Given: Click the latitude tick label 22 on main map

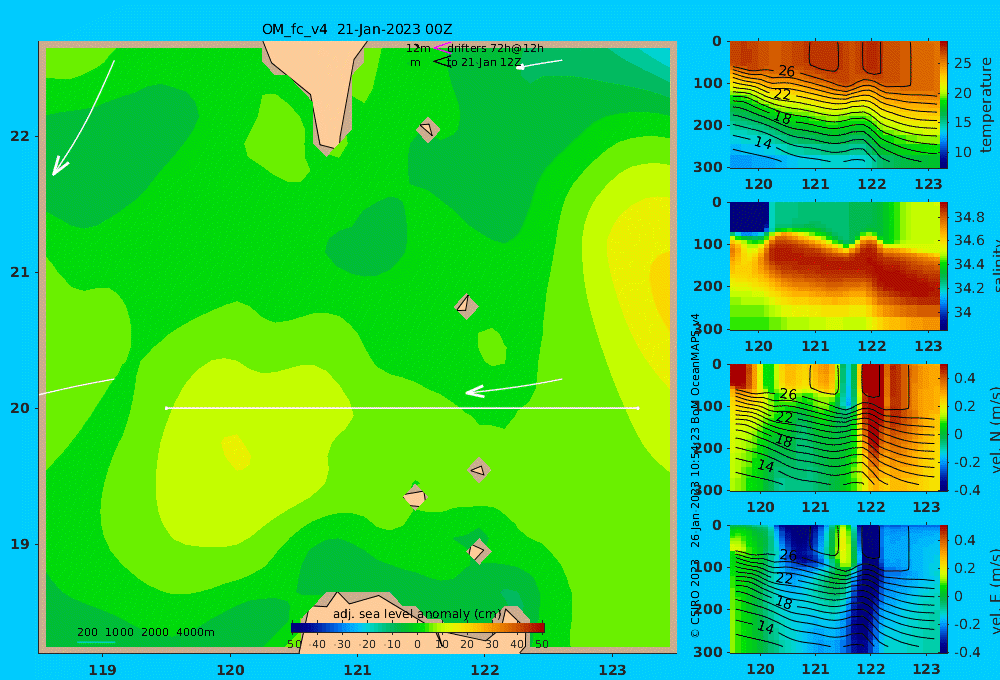Looking at the screenshot, I should tap(20, 137).
